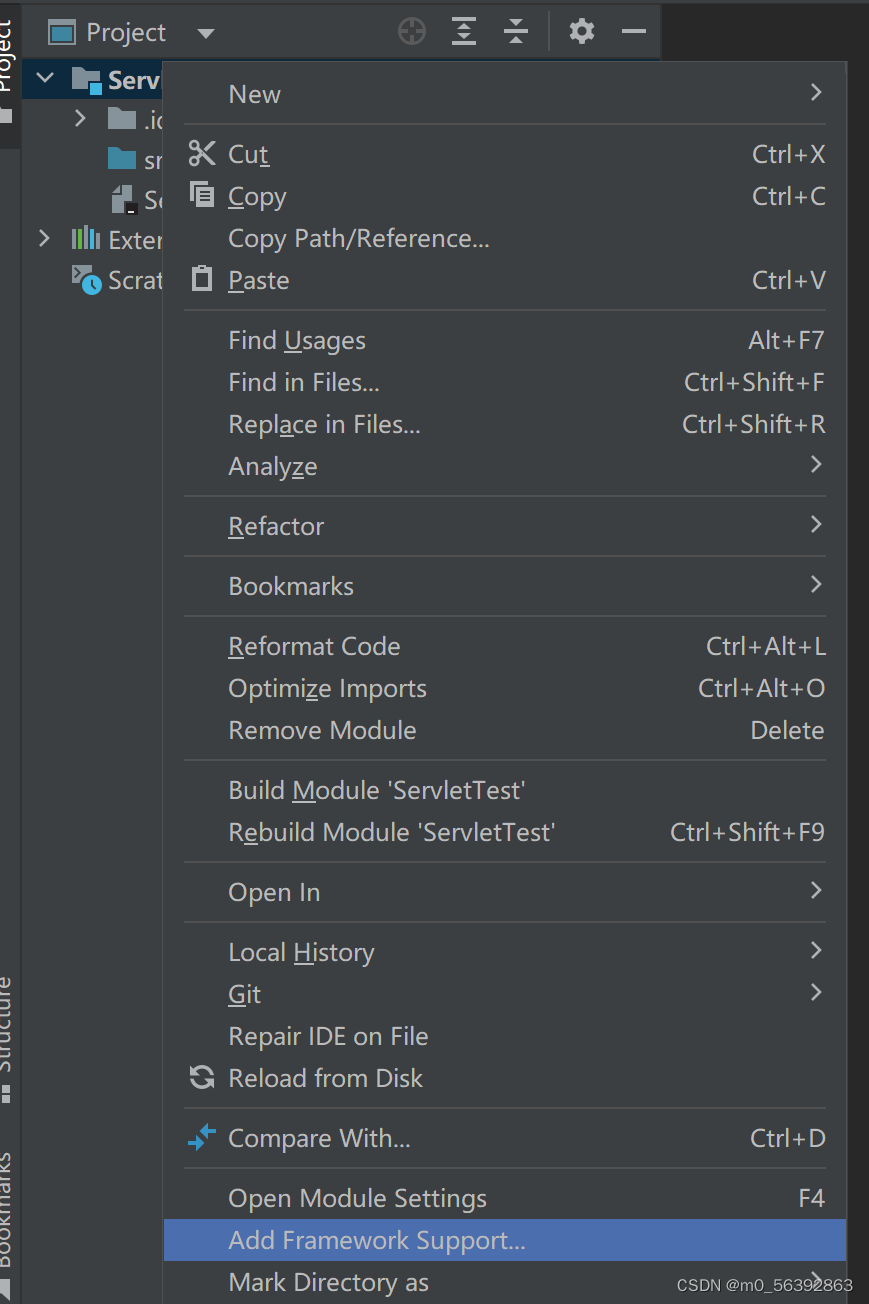Click the Copy pages icon
This screenshot has width=869, height=1304.
pos(202,195)
